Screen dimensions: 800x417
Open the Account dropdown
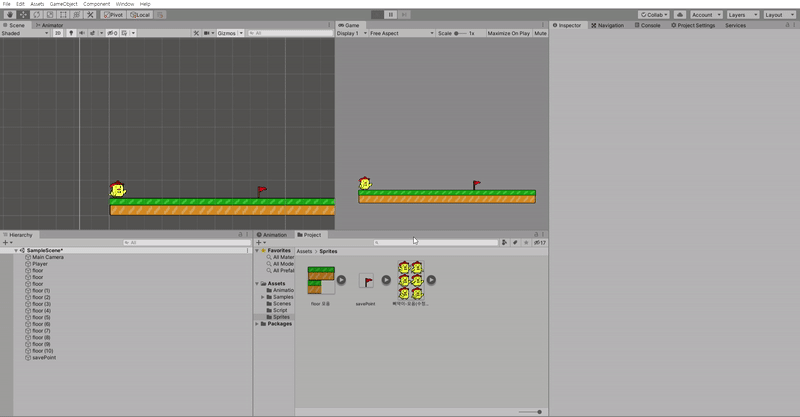(707, 15)
